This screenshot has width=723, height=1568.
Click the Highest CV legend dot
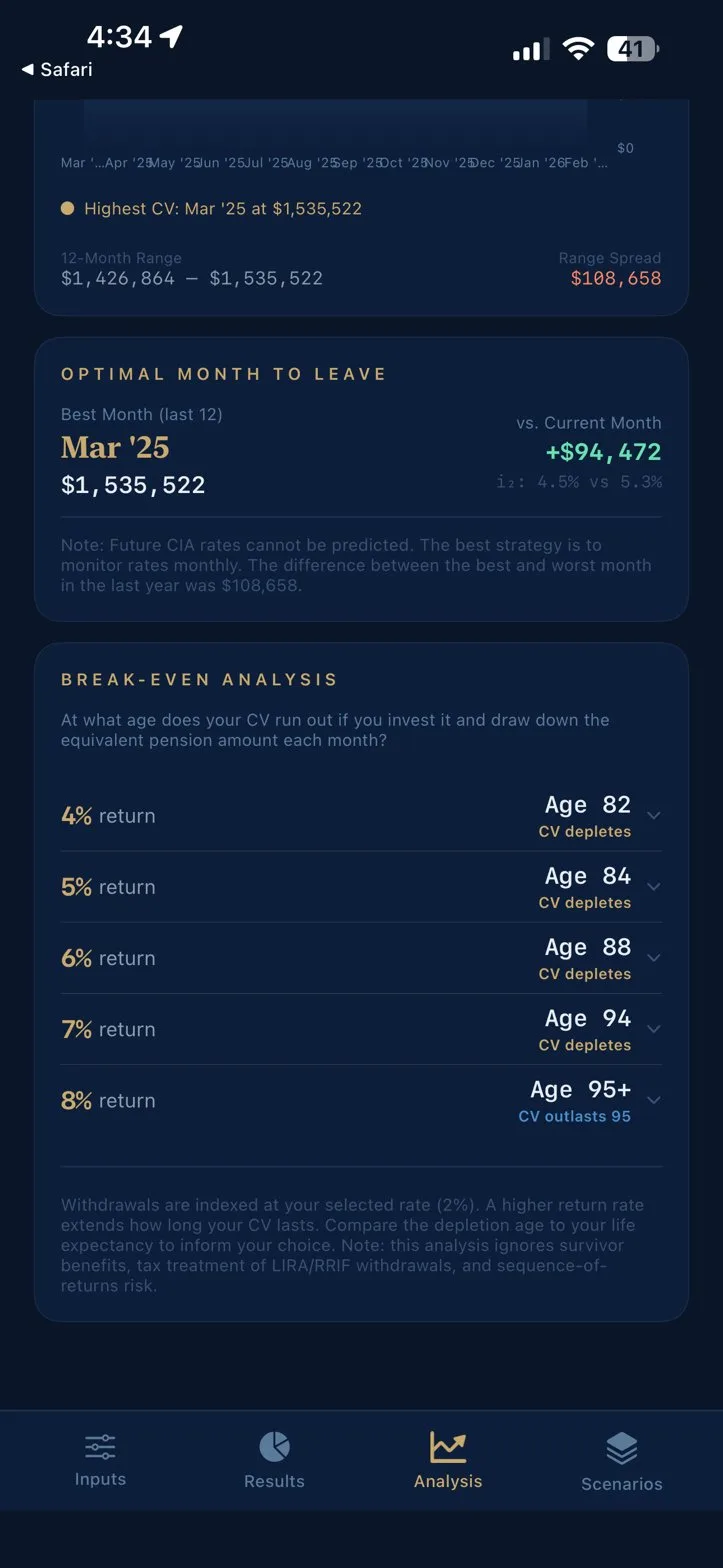[66, 208]
